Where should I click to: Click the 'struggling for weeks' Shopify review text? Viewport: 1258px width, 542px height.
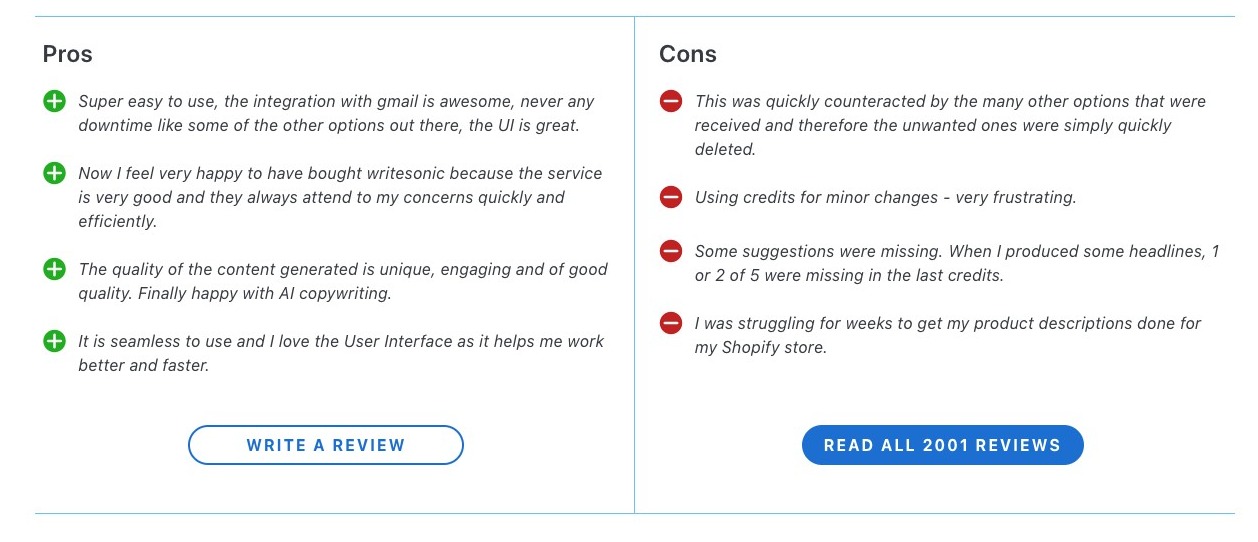click(x=947, y=335)
